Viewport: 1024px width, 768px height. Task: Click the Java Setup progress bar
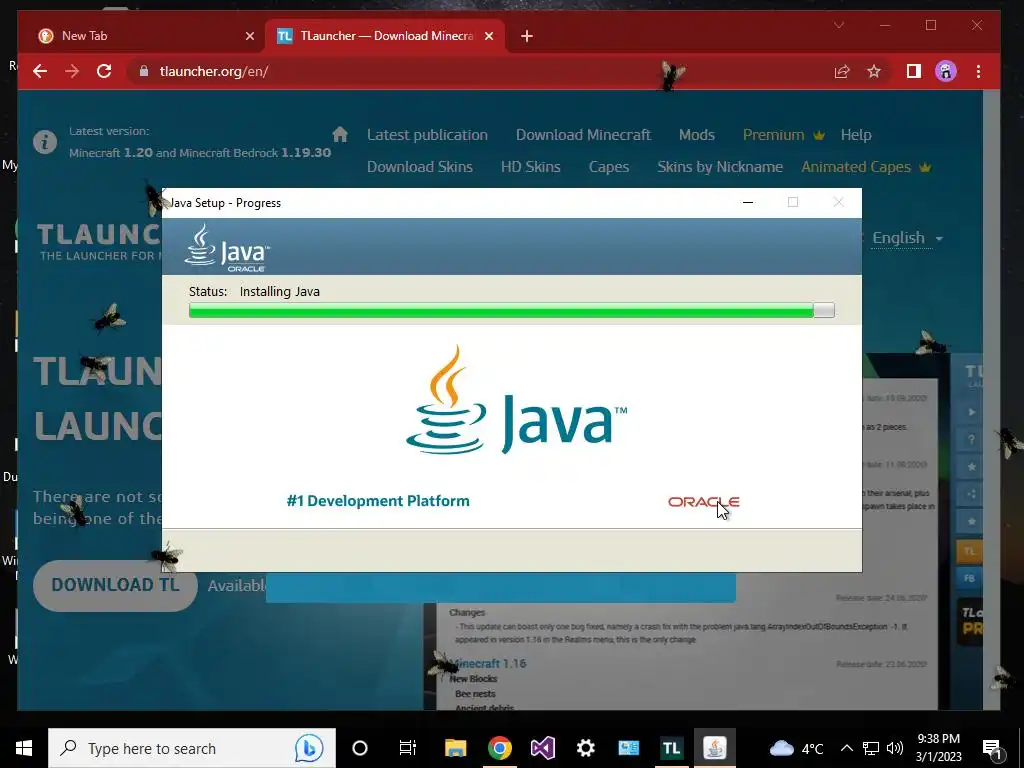pos(511,310)
